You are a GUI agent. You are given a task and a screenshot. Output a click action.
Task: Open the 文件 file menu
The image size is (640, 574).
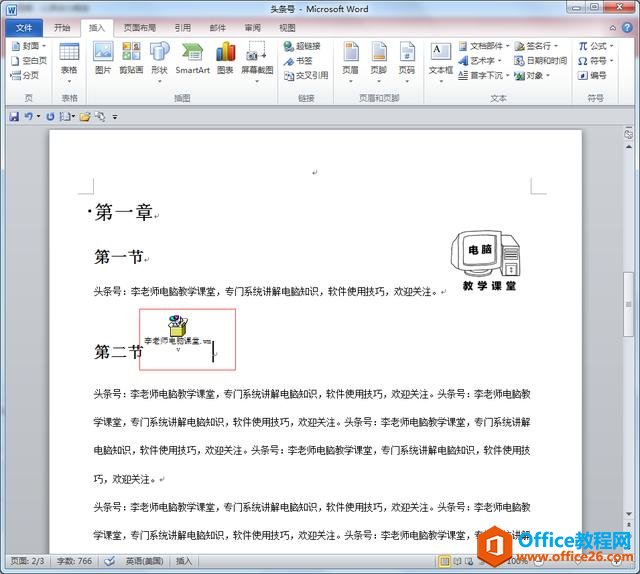[x=24, y=28]
